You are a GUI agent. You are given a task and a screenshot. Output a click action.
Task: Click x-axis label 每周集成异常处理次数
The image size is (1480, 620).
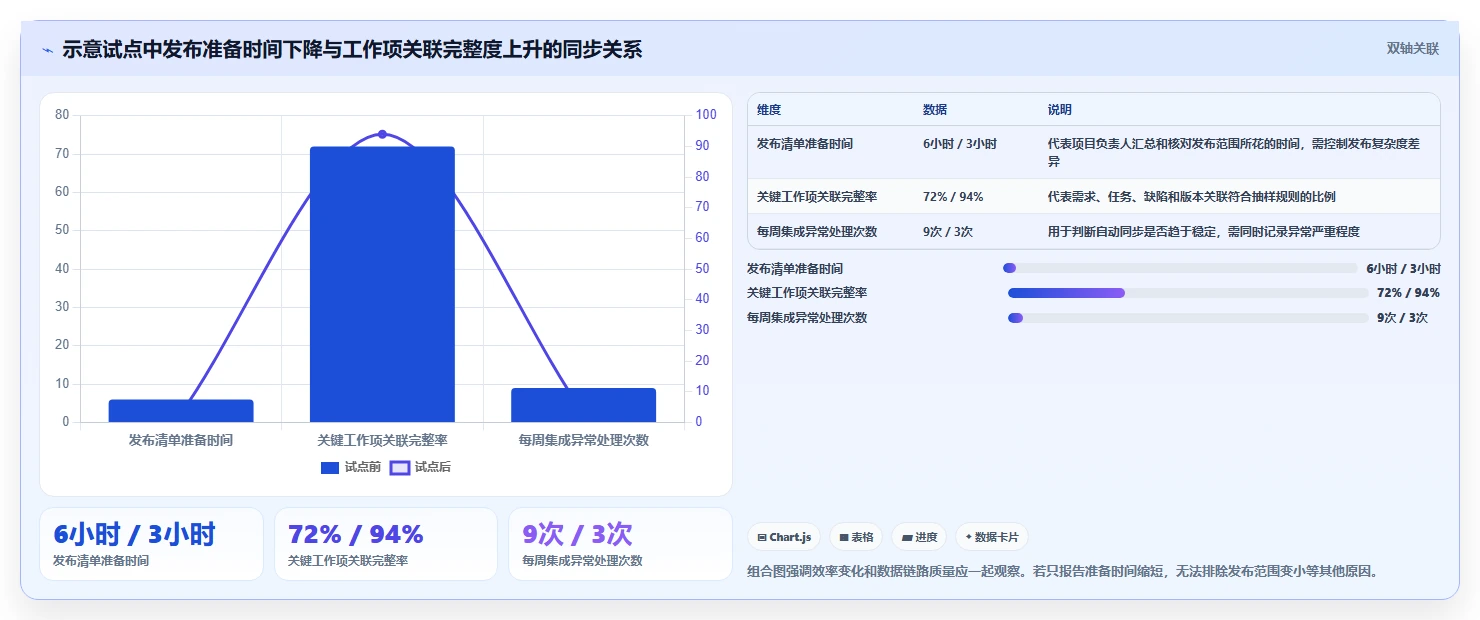583,440
